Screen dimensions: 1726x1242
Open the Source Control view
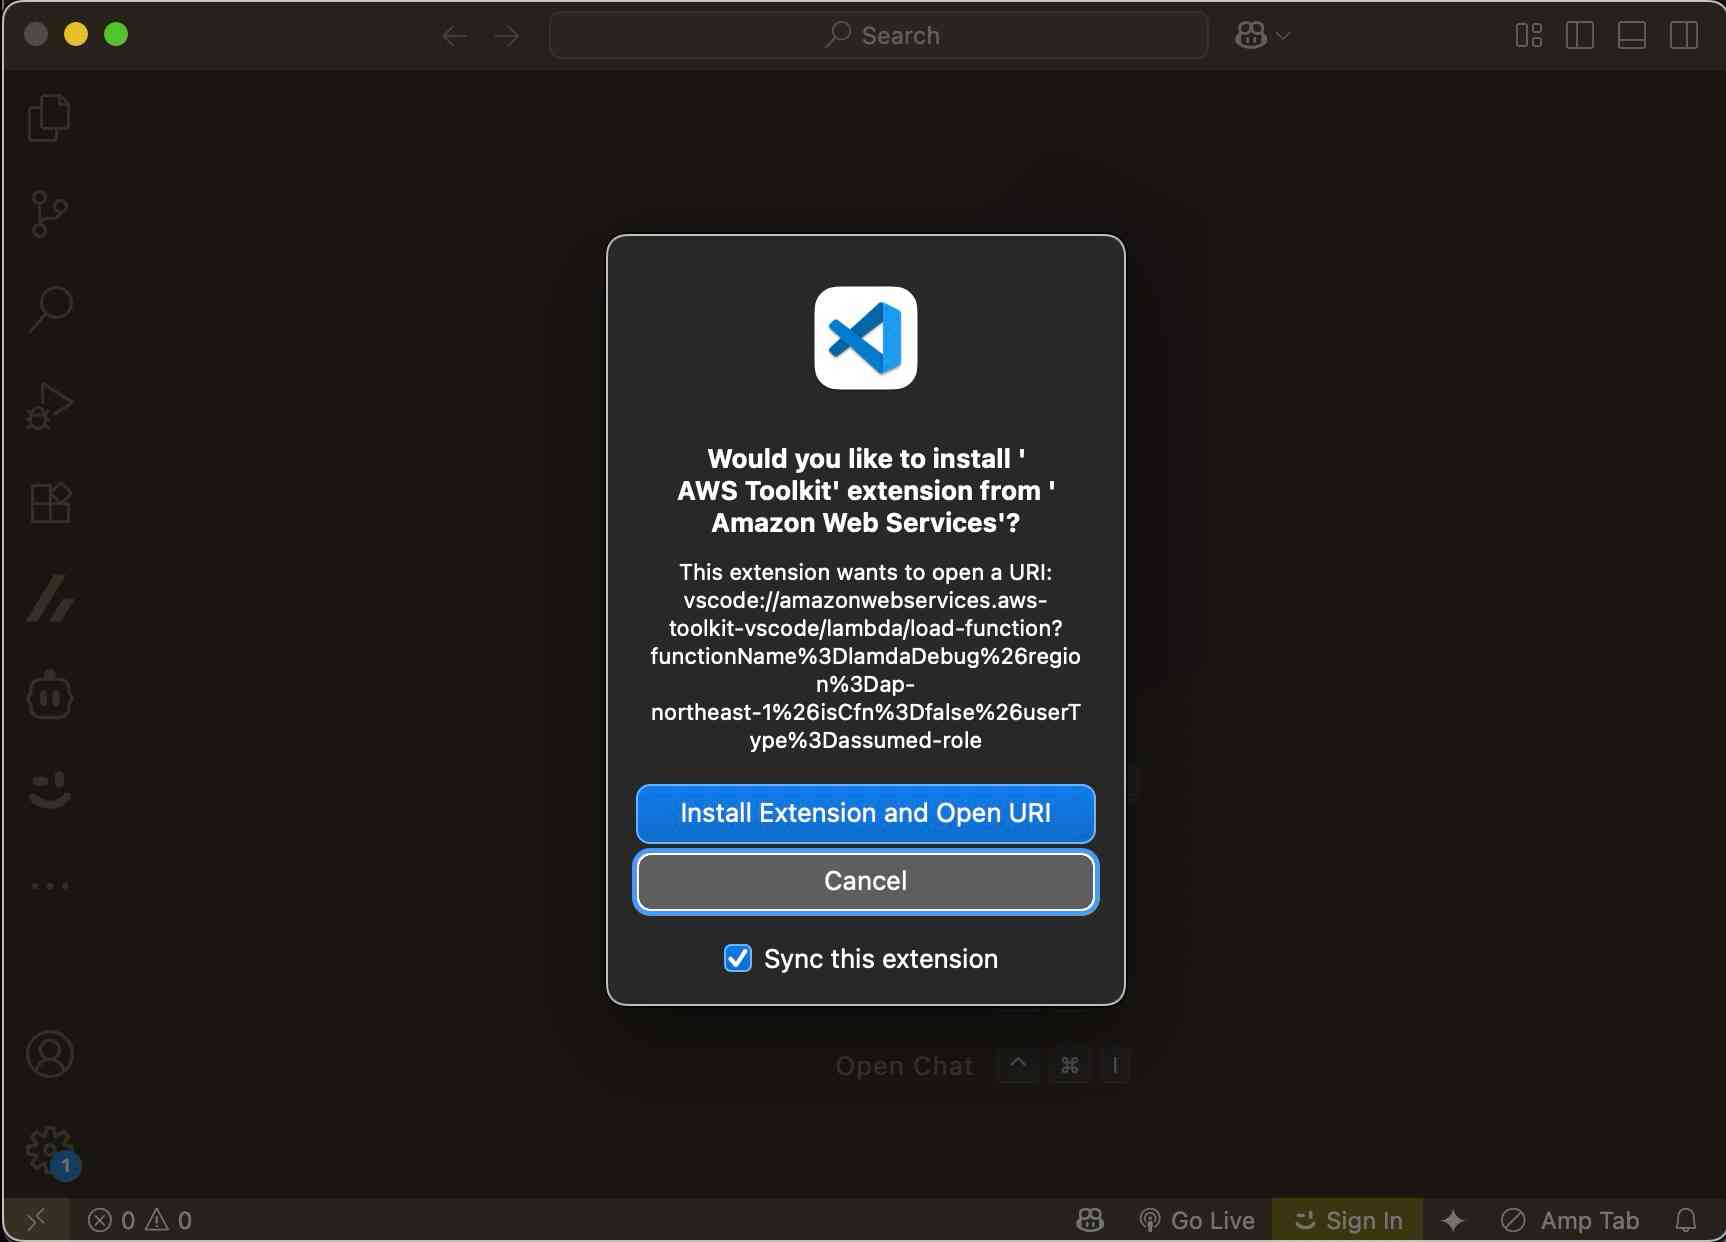tap(49, 214)
